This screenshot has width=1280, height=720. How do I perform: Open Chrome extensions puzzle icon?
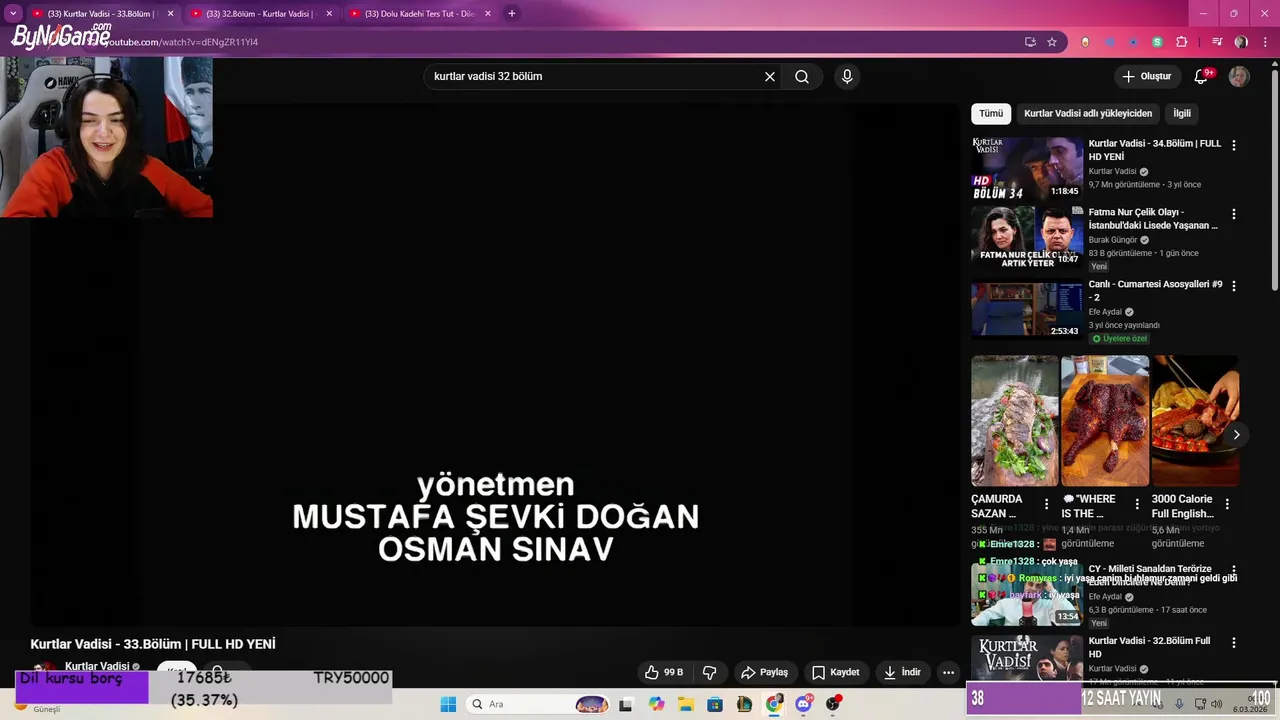[x=1181, y=42]
